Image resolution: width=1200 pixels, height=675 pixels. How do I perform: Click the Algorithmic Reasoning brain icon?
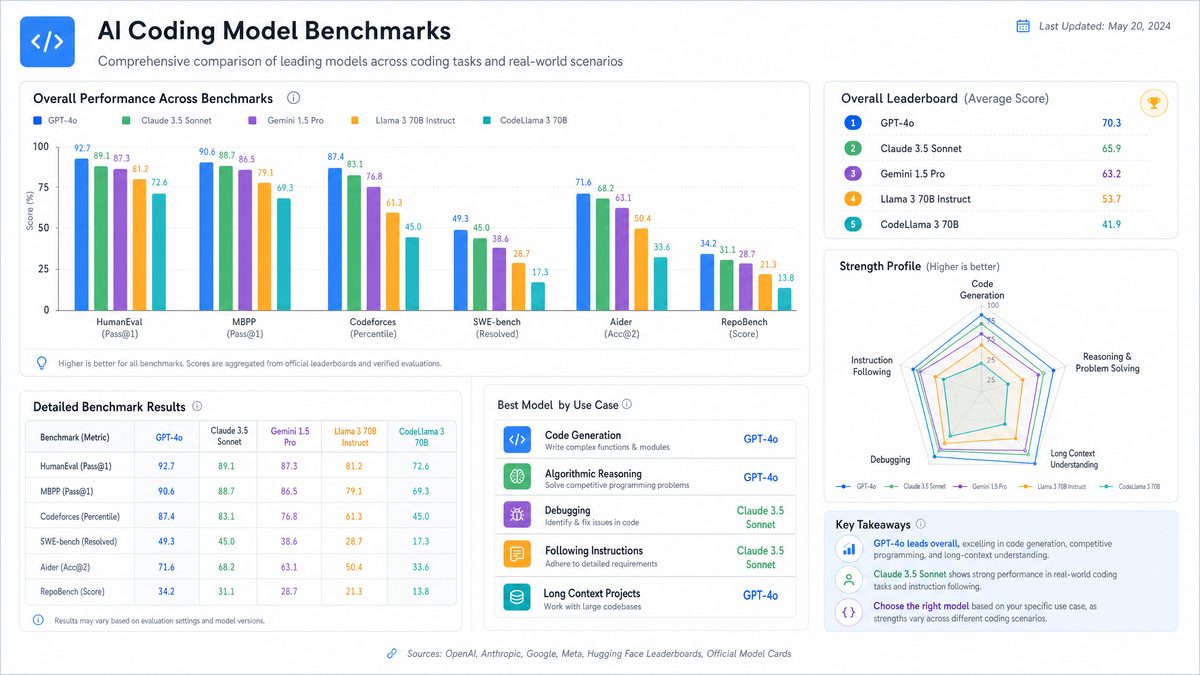coord(517,478)
